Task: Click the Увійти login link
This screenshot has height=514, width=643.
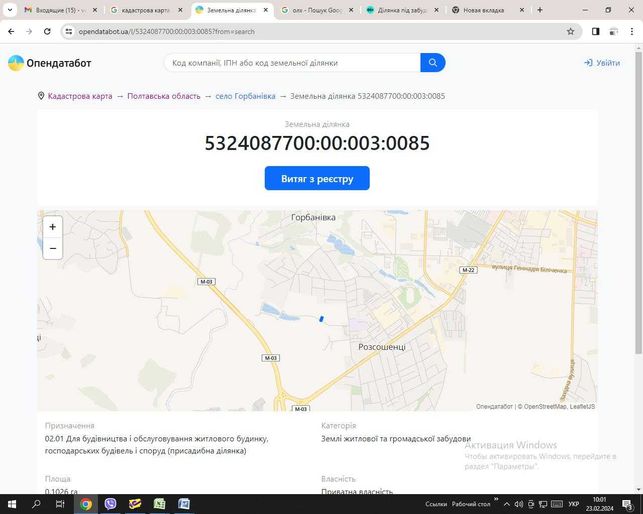Action: pos(602,63)
